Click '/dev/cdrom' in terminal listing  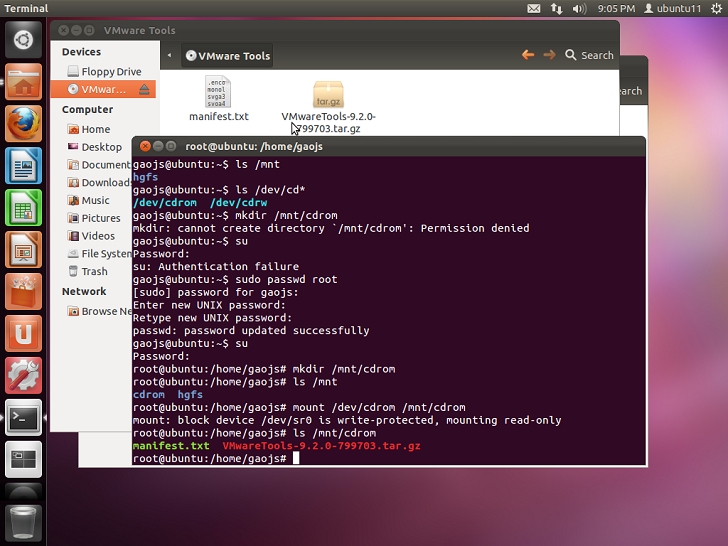point(165,203)
